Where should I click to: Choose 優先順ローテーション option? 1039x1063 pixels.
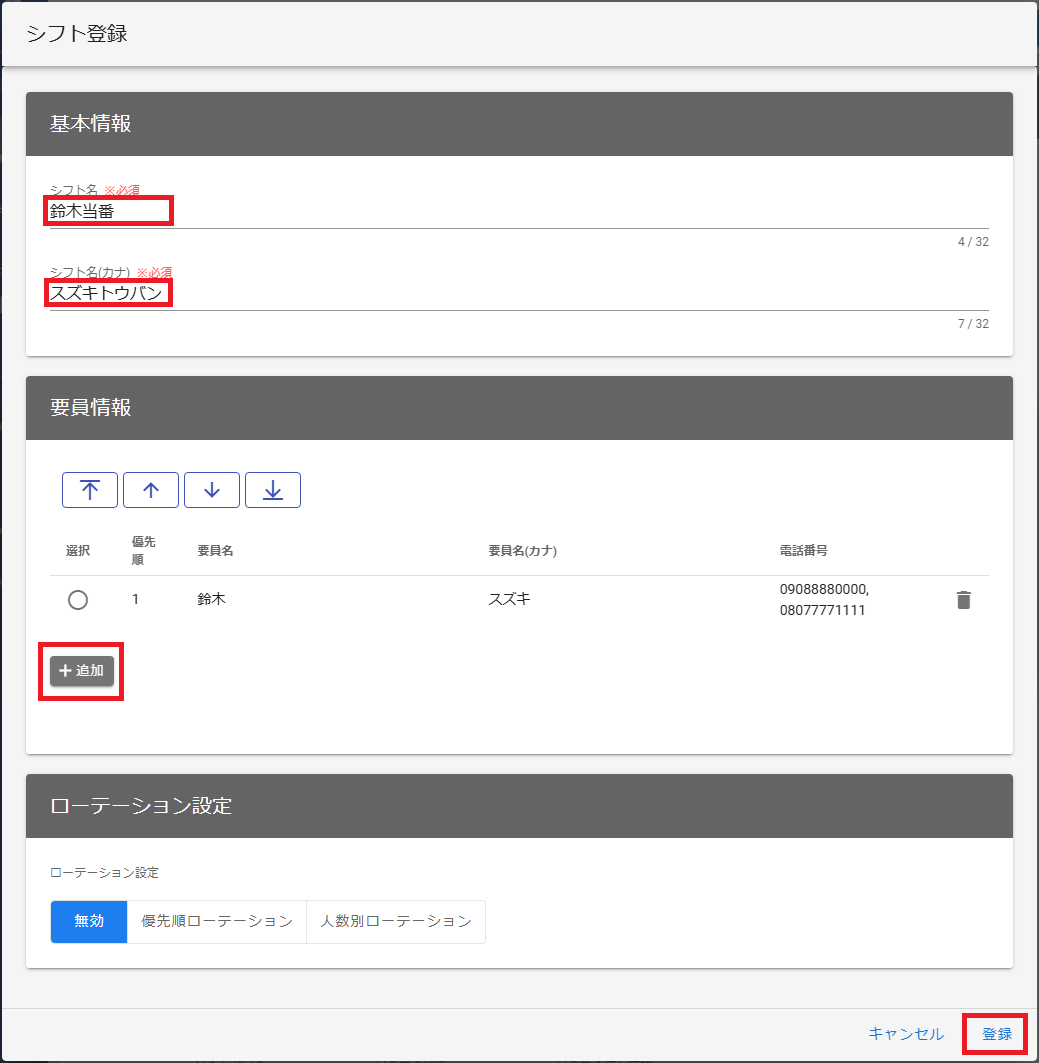click(x=217, y=922)
